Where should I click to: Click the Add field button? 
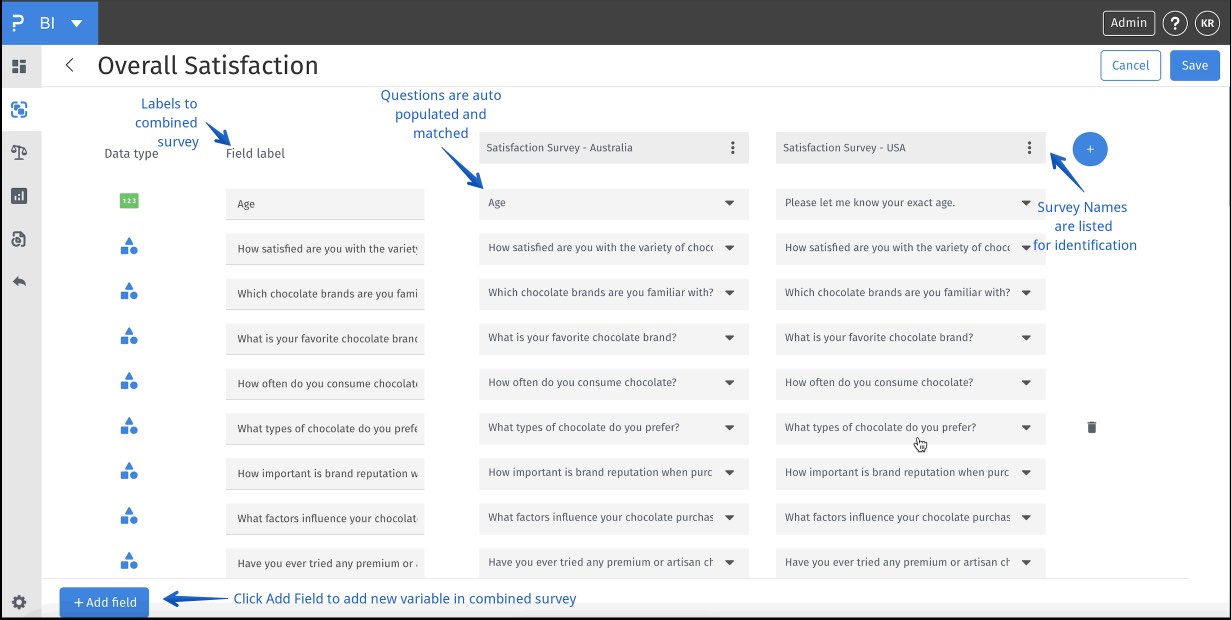coord(104,602)
